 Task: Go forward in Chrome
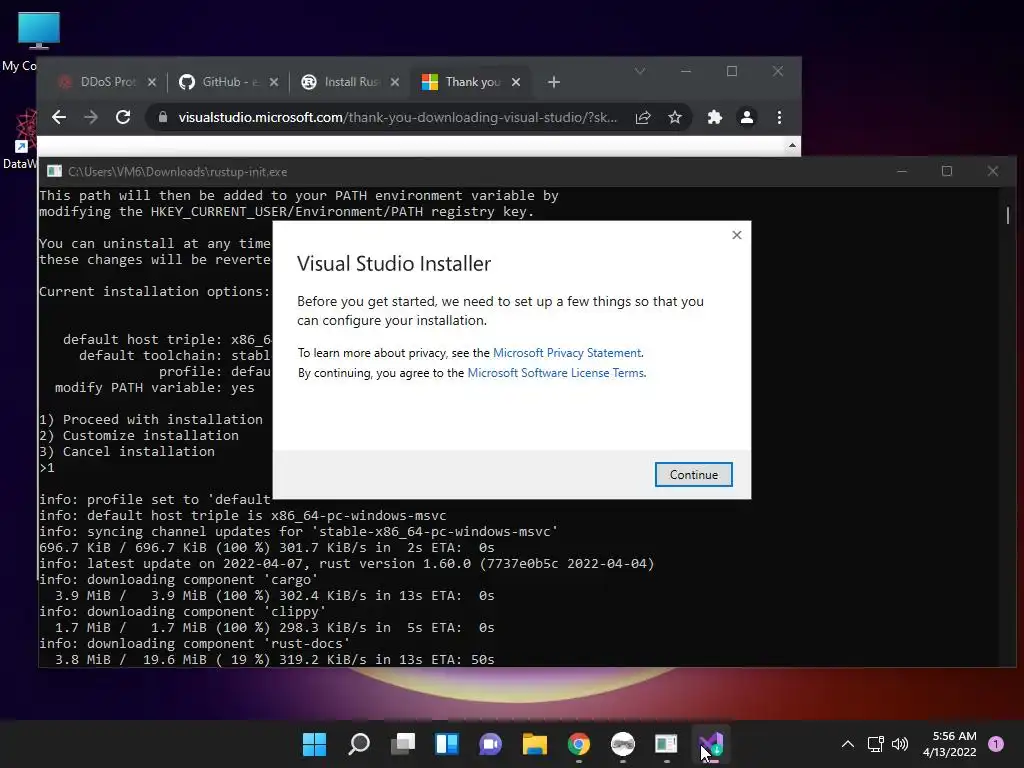coord(91,118)
